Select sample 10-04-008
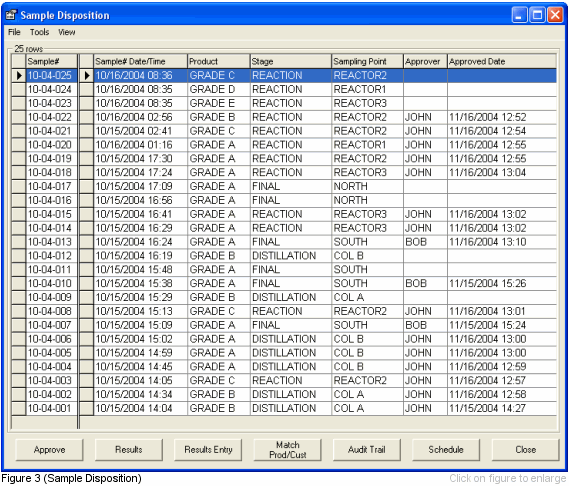The image size is (569, 486). click(52, 311)
